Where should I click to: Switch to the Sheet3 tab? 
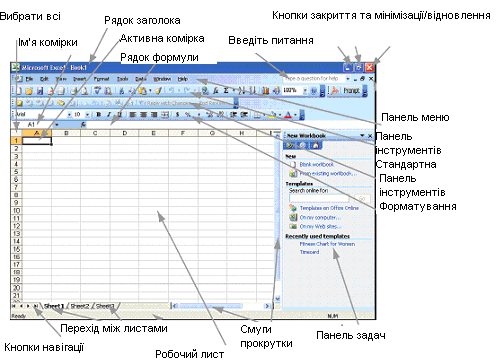tap(105, 306)
